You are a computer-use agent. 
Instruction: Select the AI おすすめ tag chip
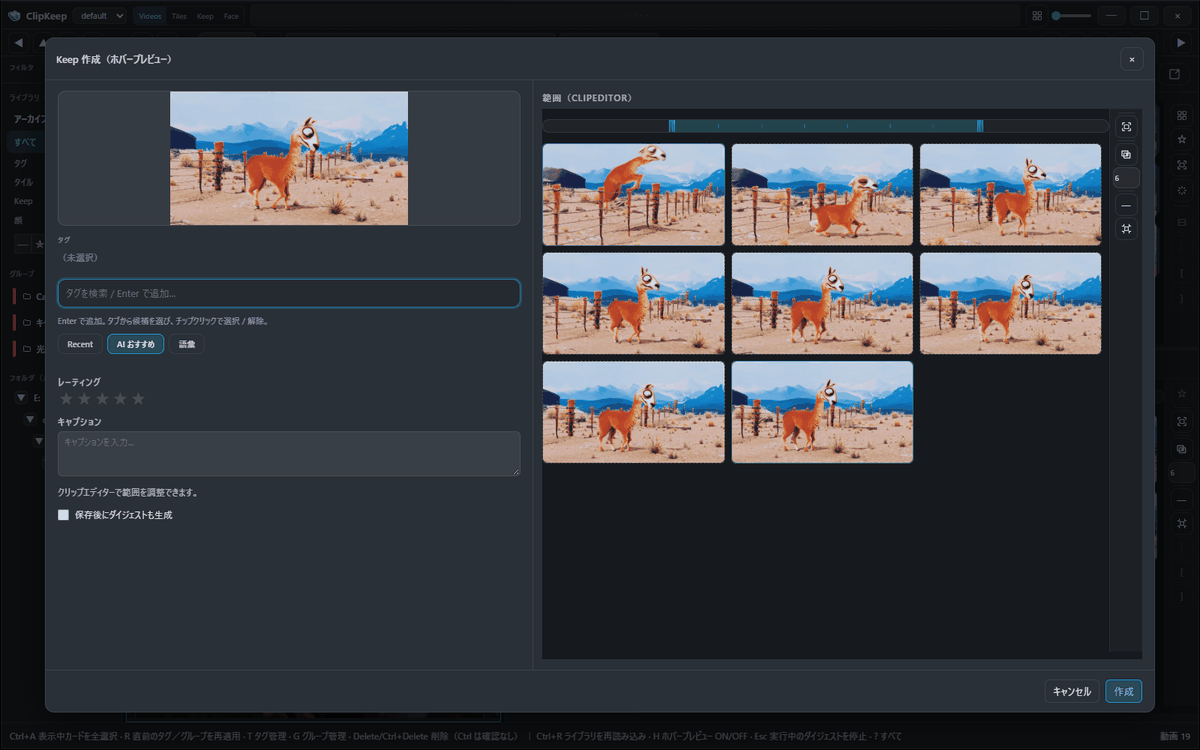[x=136, y=344]
